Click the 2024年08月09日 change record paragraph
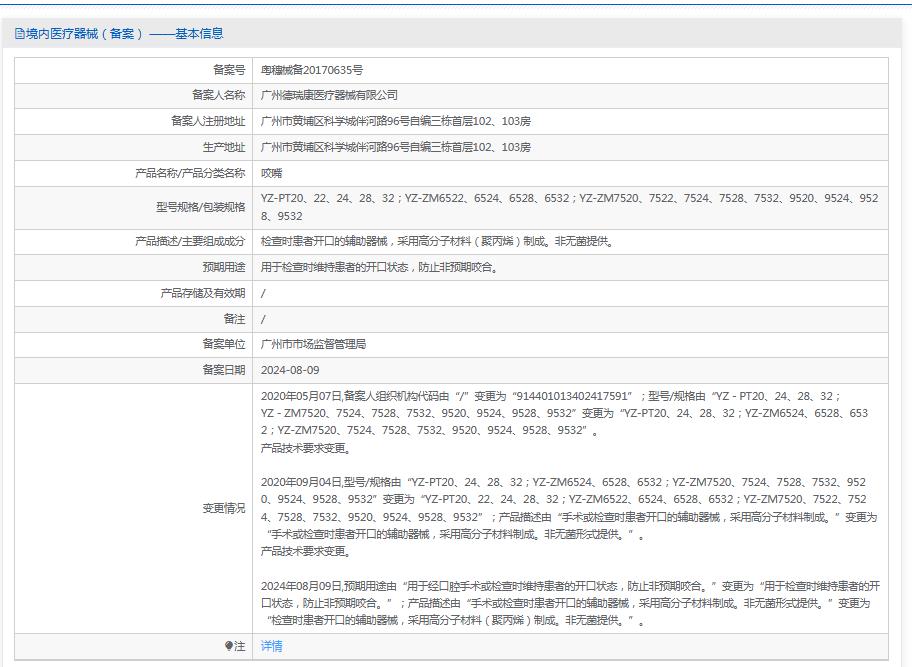The width and height of the screenshot is (912, 667). [x=568, y=602]
